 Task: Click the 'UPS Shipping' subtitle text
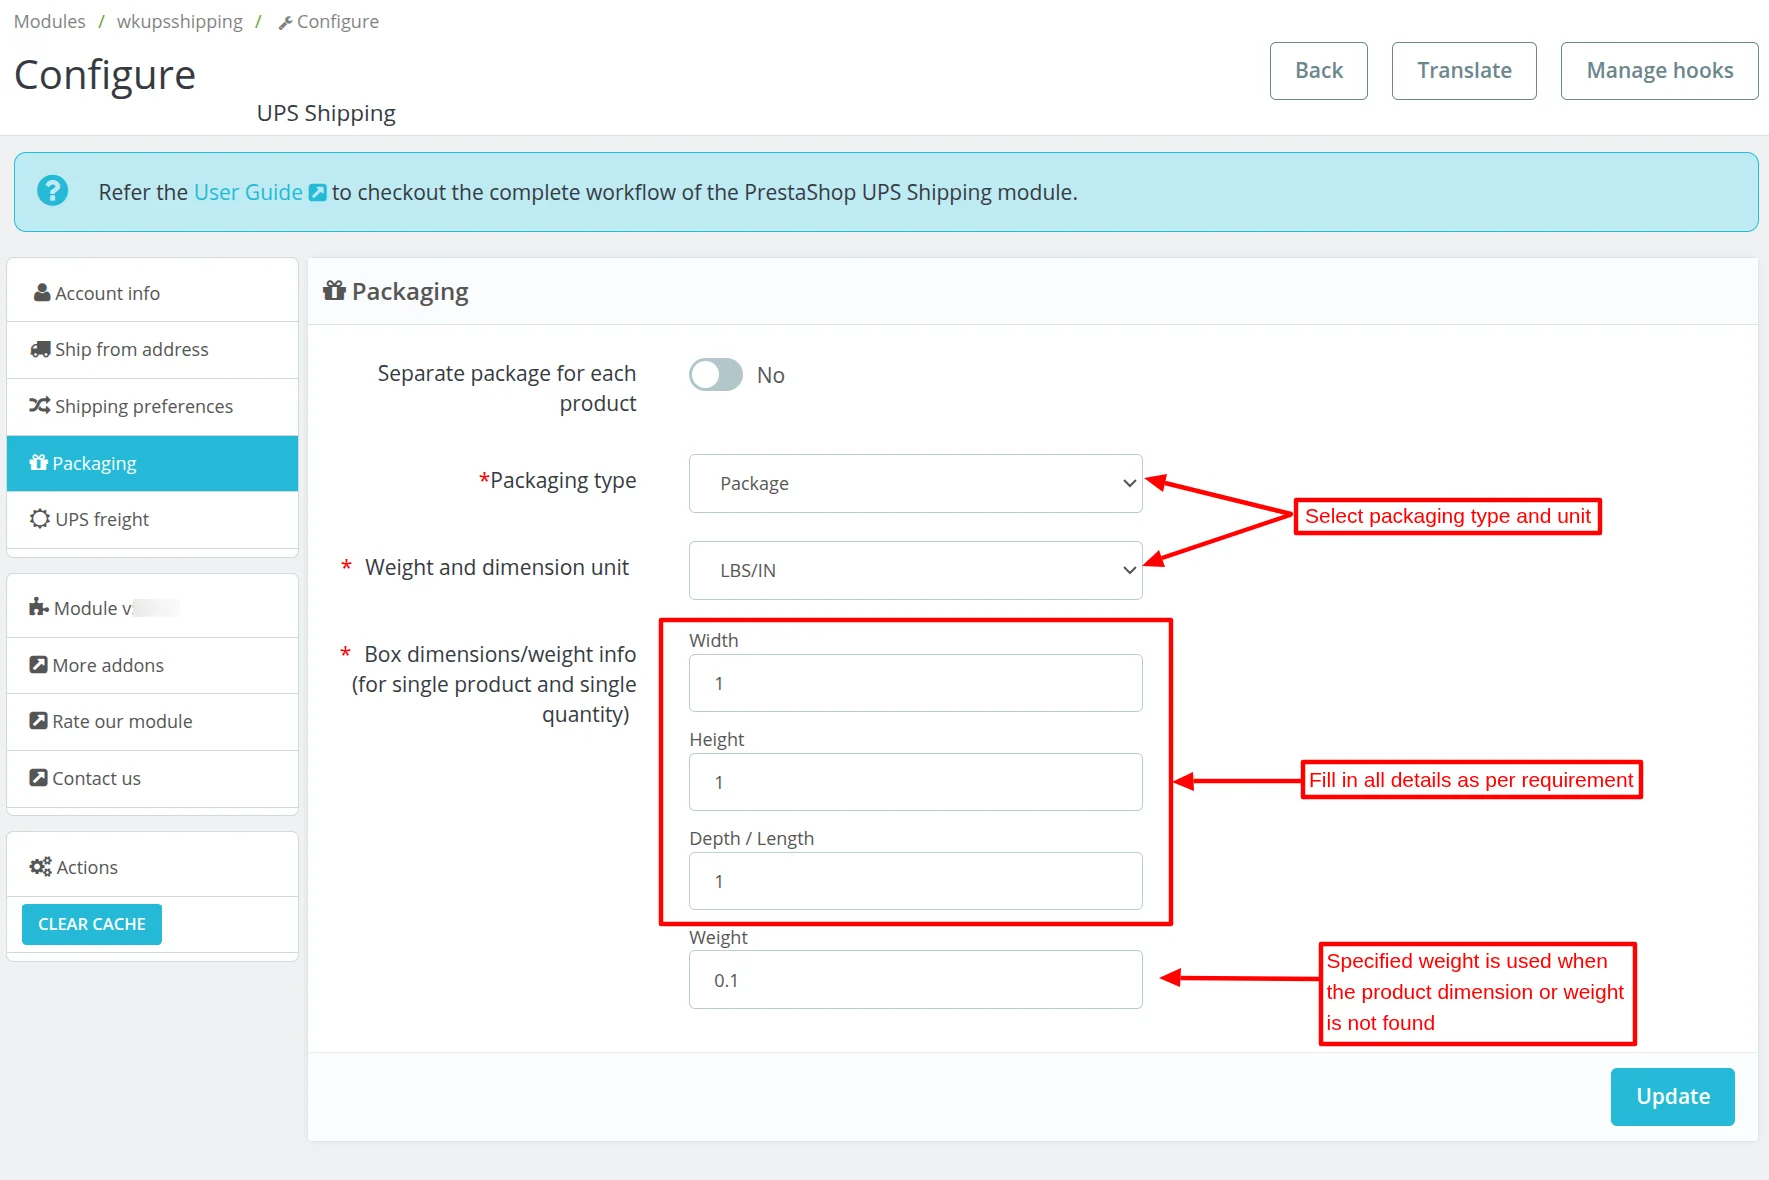[x=326, y=113]
